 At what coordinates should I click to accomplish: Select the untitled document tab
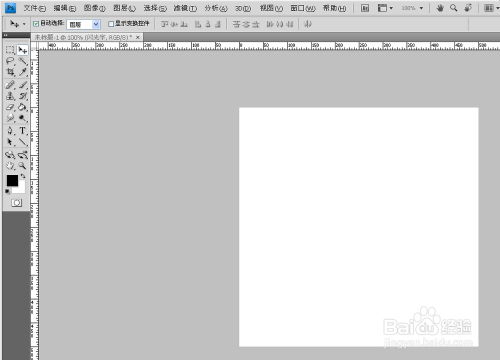pos(84,37)
